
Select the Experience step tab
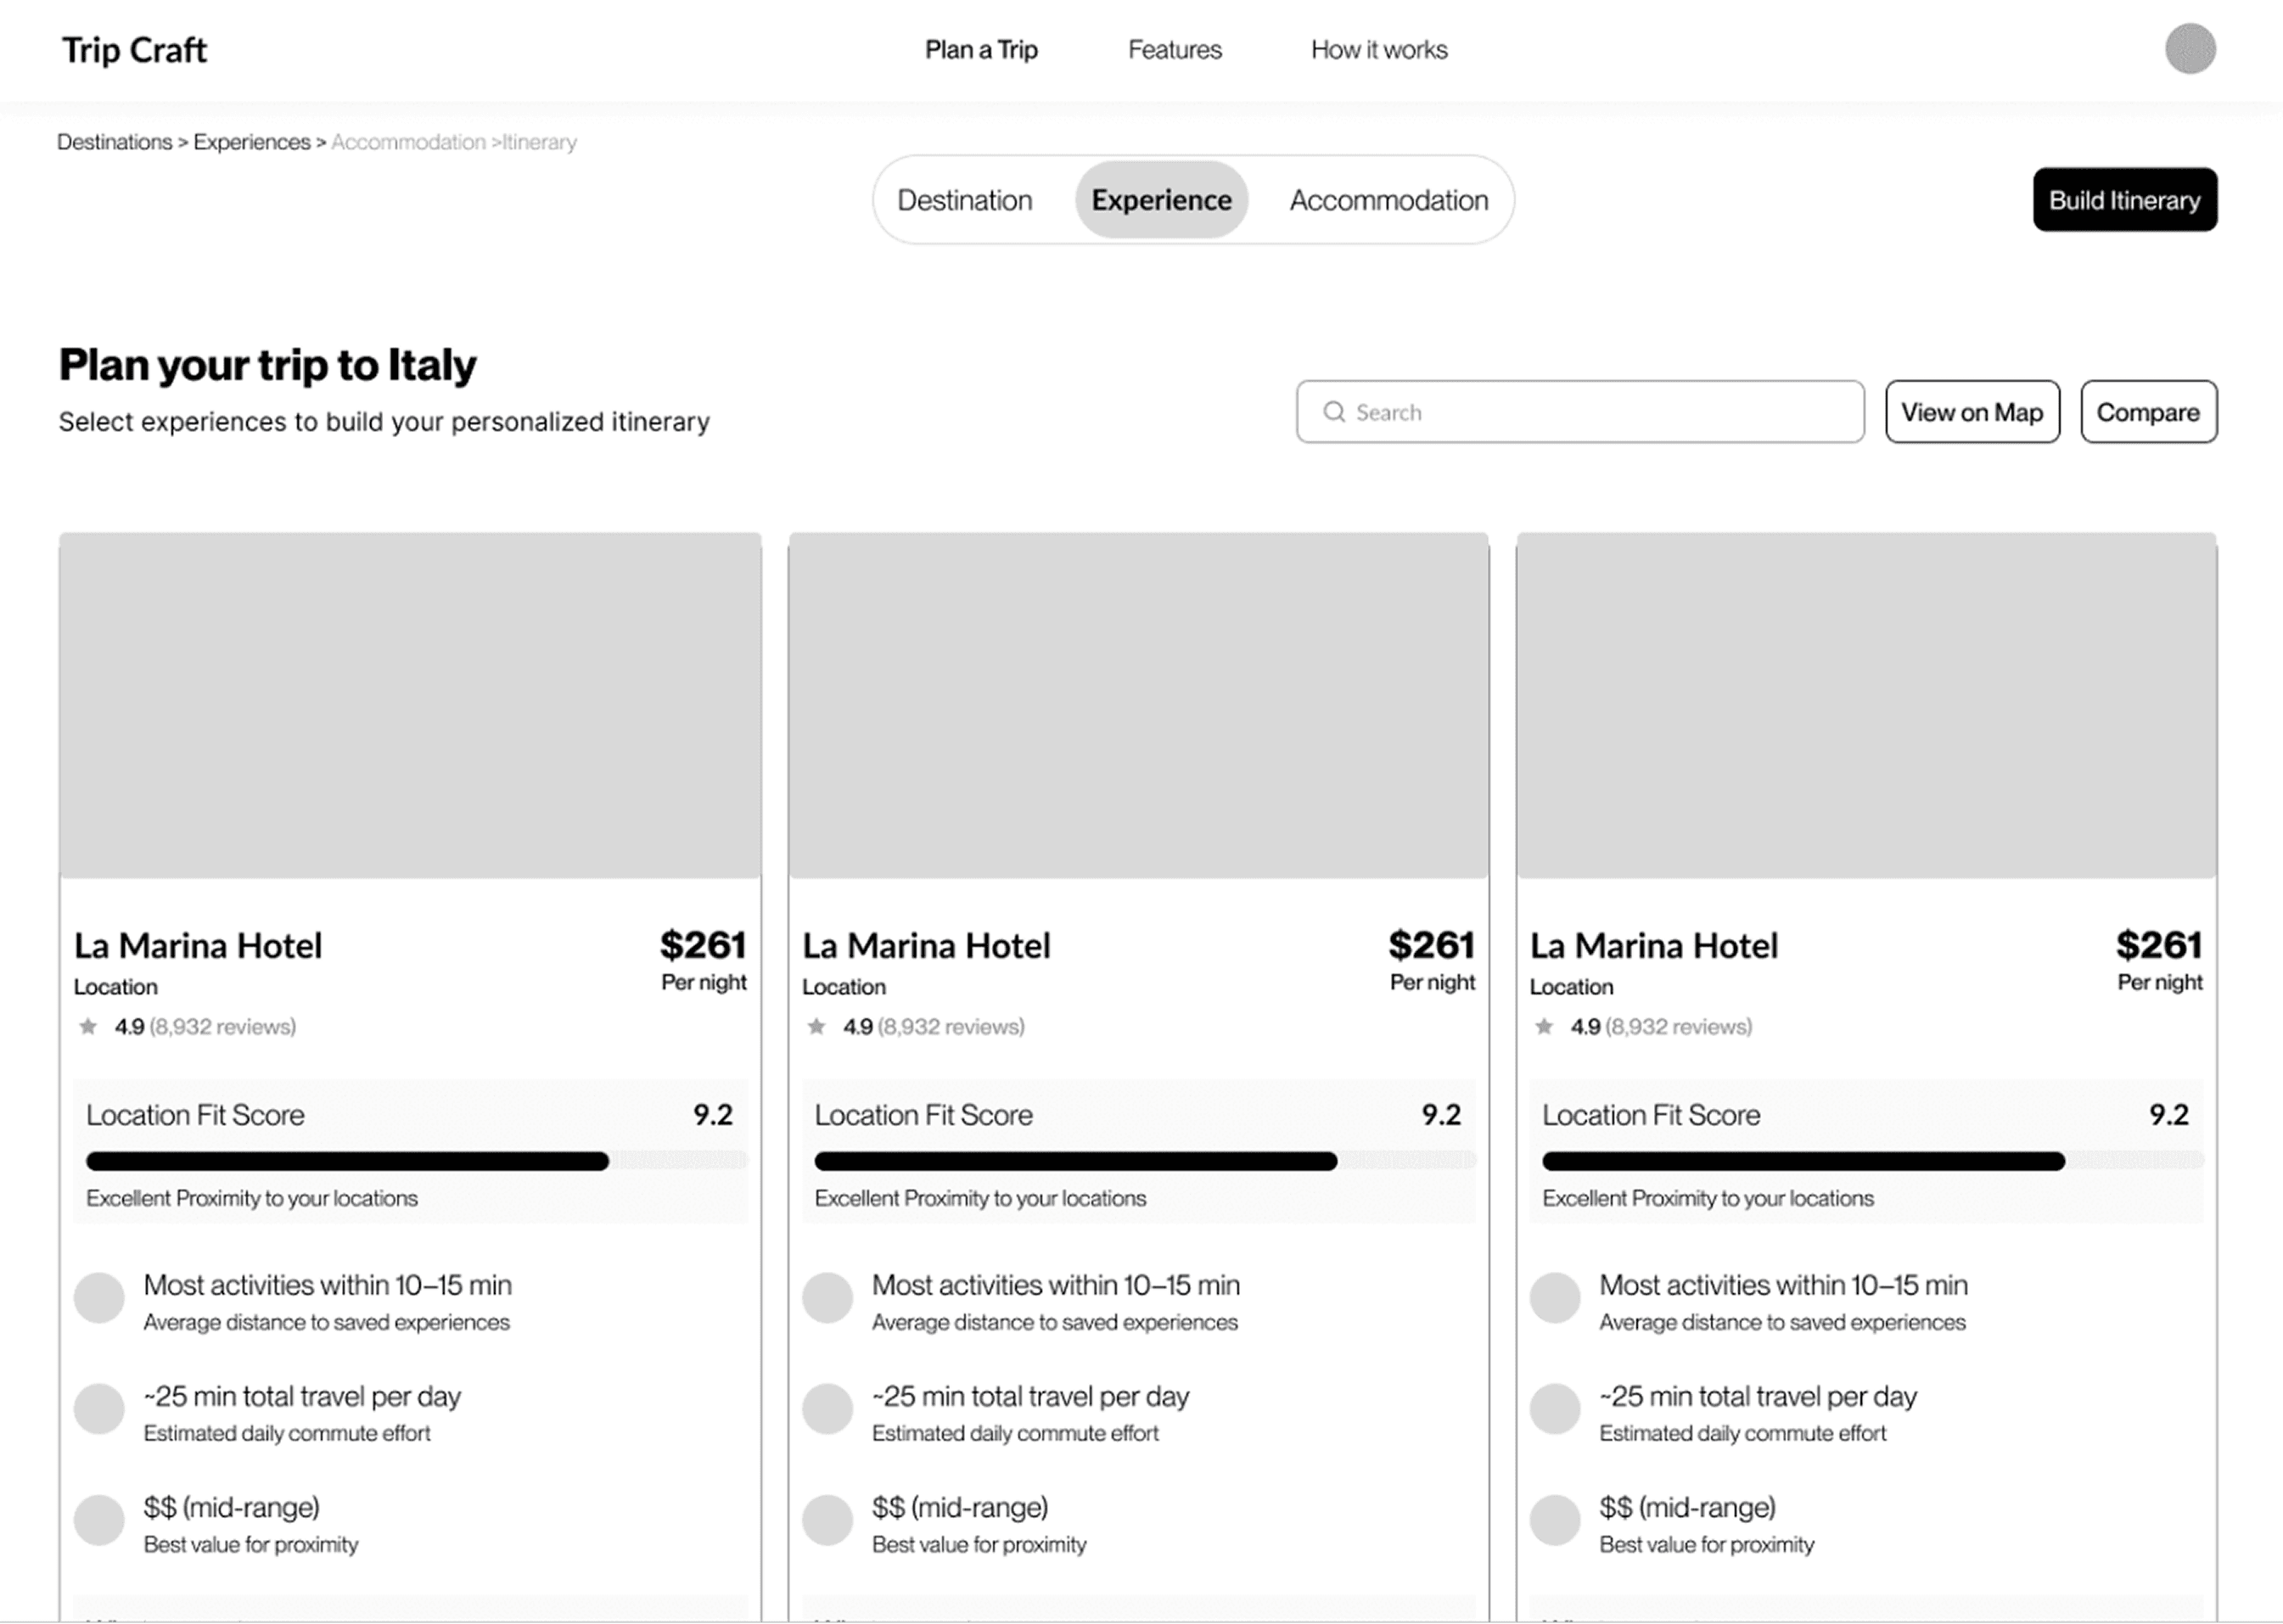[x=1161, y=200]
